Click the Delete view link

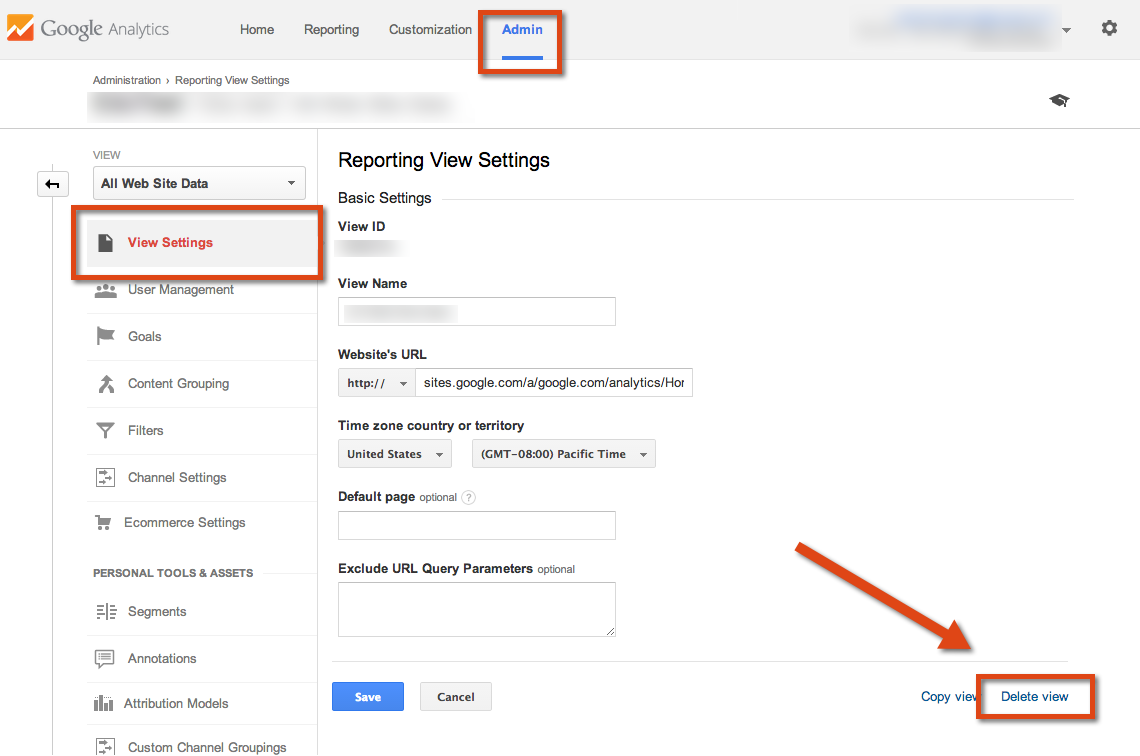(1035, 696)
